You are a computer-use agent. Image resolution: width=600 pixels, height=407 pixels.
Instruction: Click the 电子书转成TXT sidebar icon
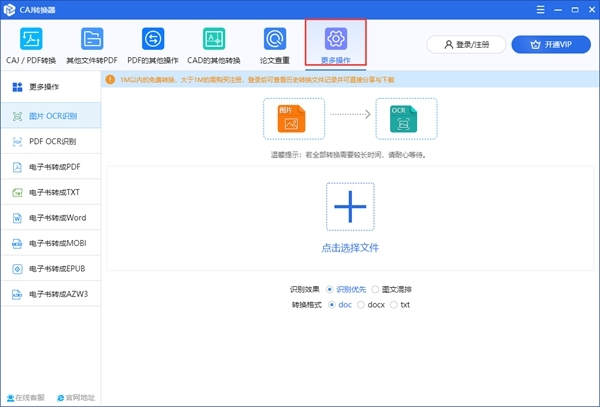click(17, 193)
